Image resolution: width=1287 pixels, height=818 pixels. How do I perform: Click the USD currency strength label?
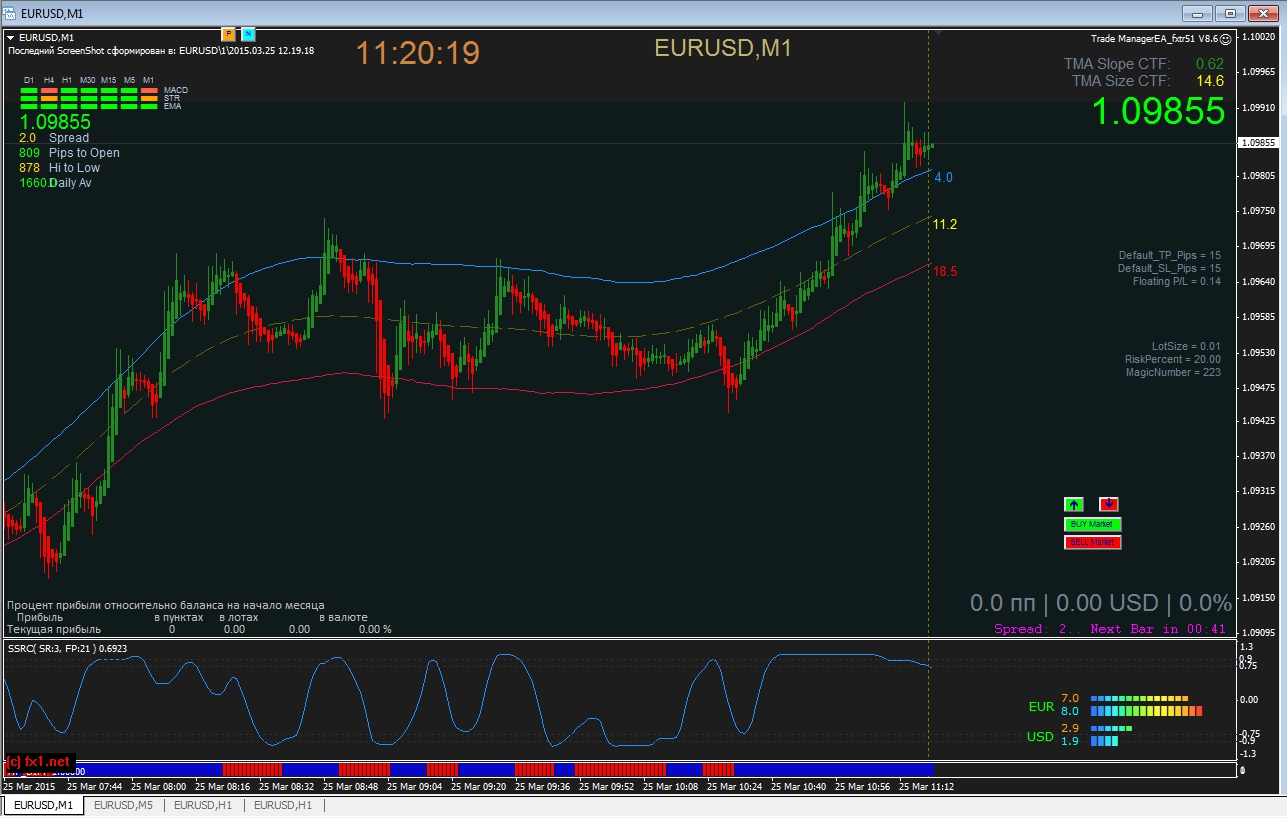pos(1041,737)
